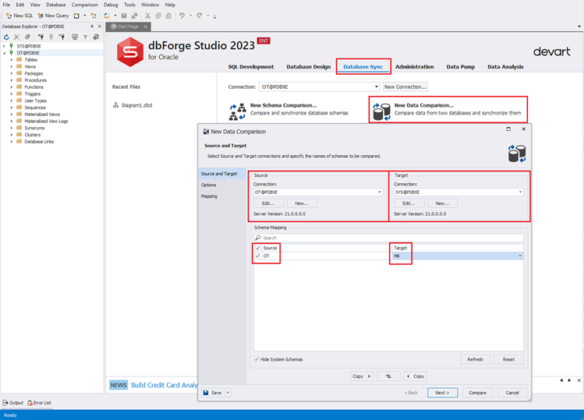Click the New Data Comparison database icon

[x=382, y=111]
